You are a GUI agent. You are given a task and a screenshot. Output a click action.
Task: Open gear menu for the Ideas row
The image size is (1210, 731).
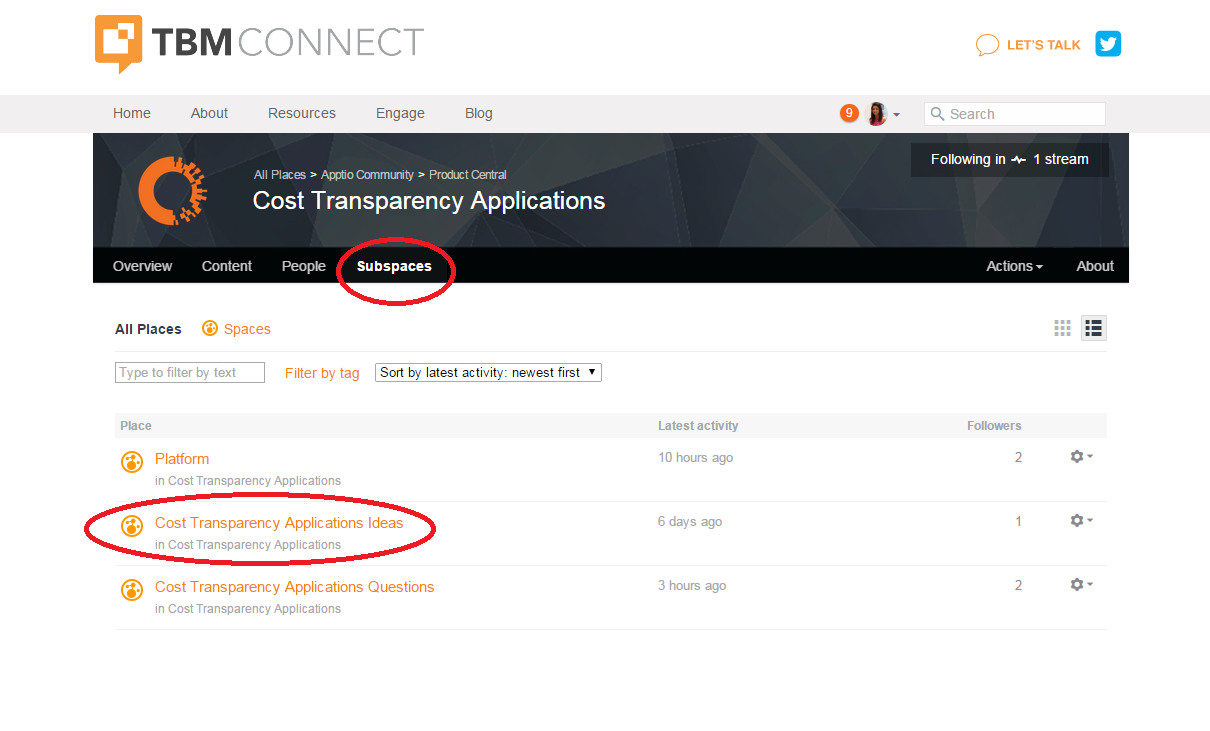pyautogui.click(x=1081, y=520)
